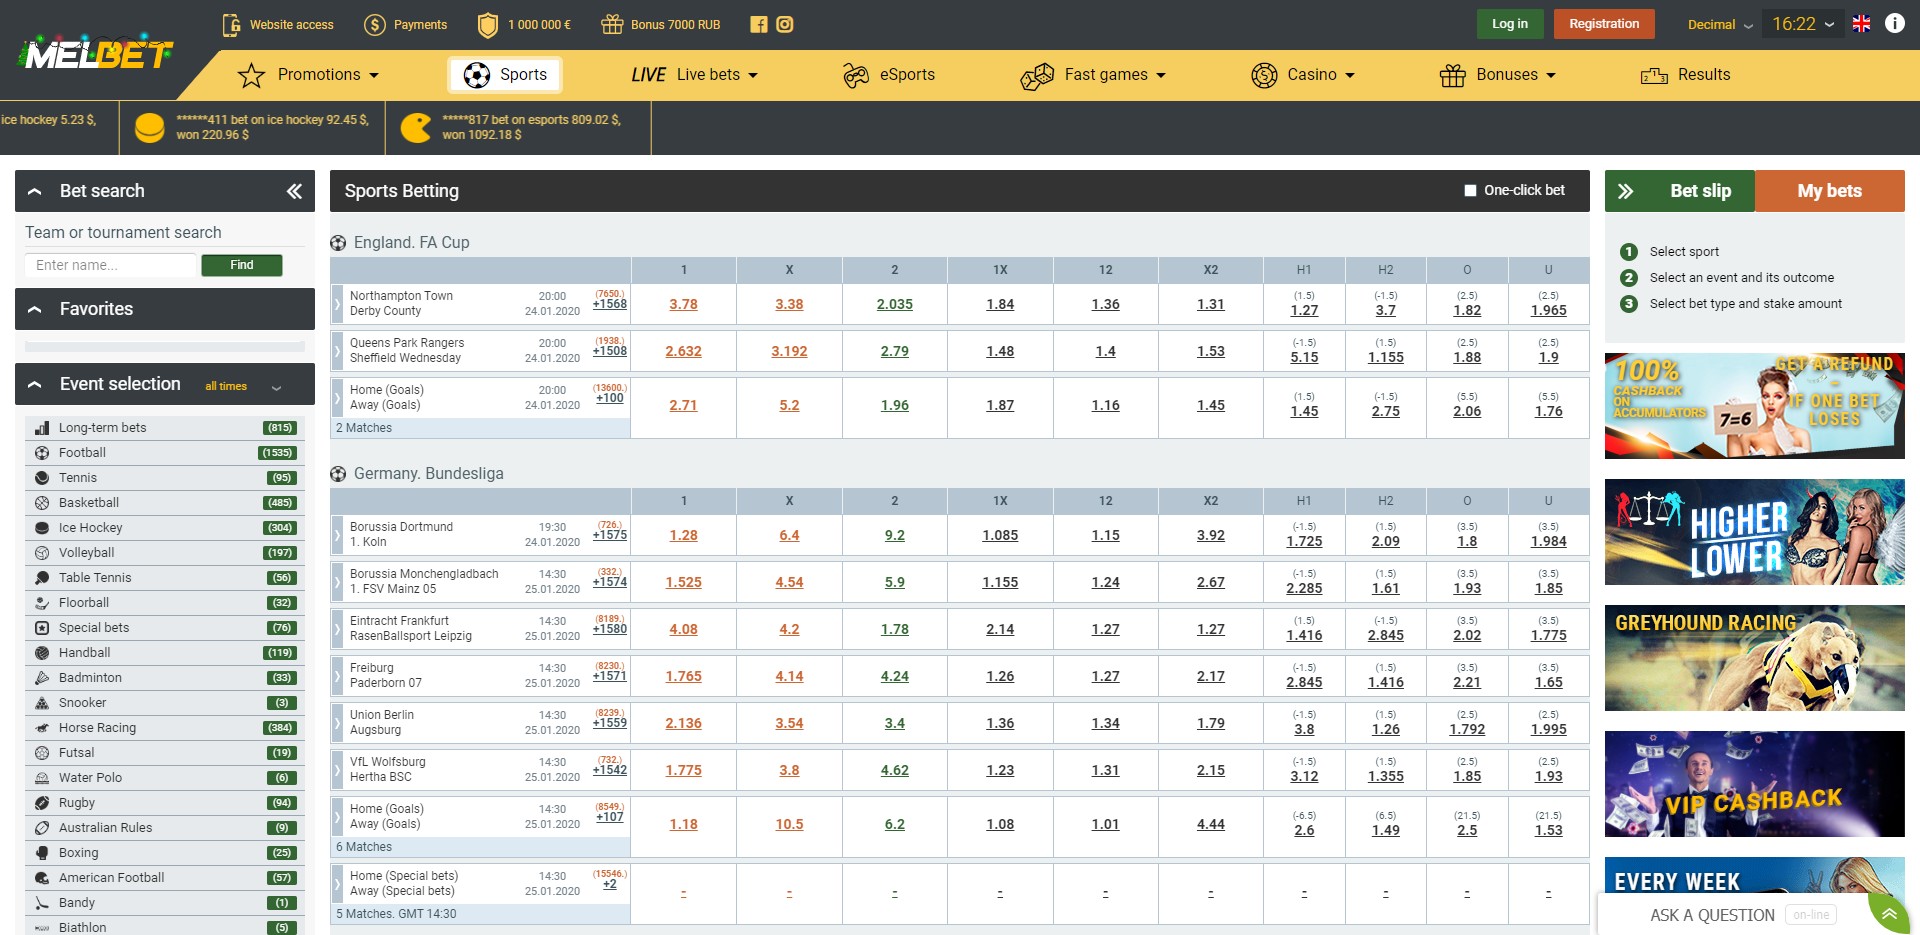Screen dimensions: 1920x935
Task: Click the Horse Racing icon
Action: tap(42, 728)
